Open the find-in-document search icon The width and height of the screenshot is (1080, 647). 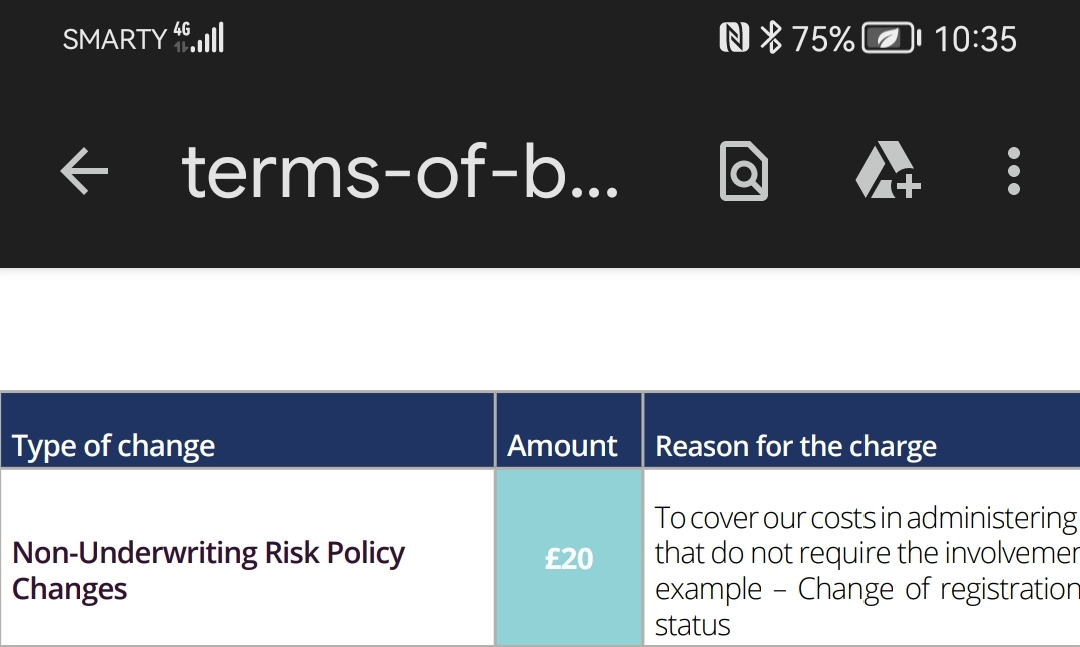click(x=744, y=171)
